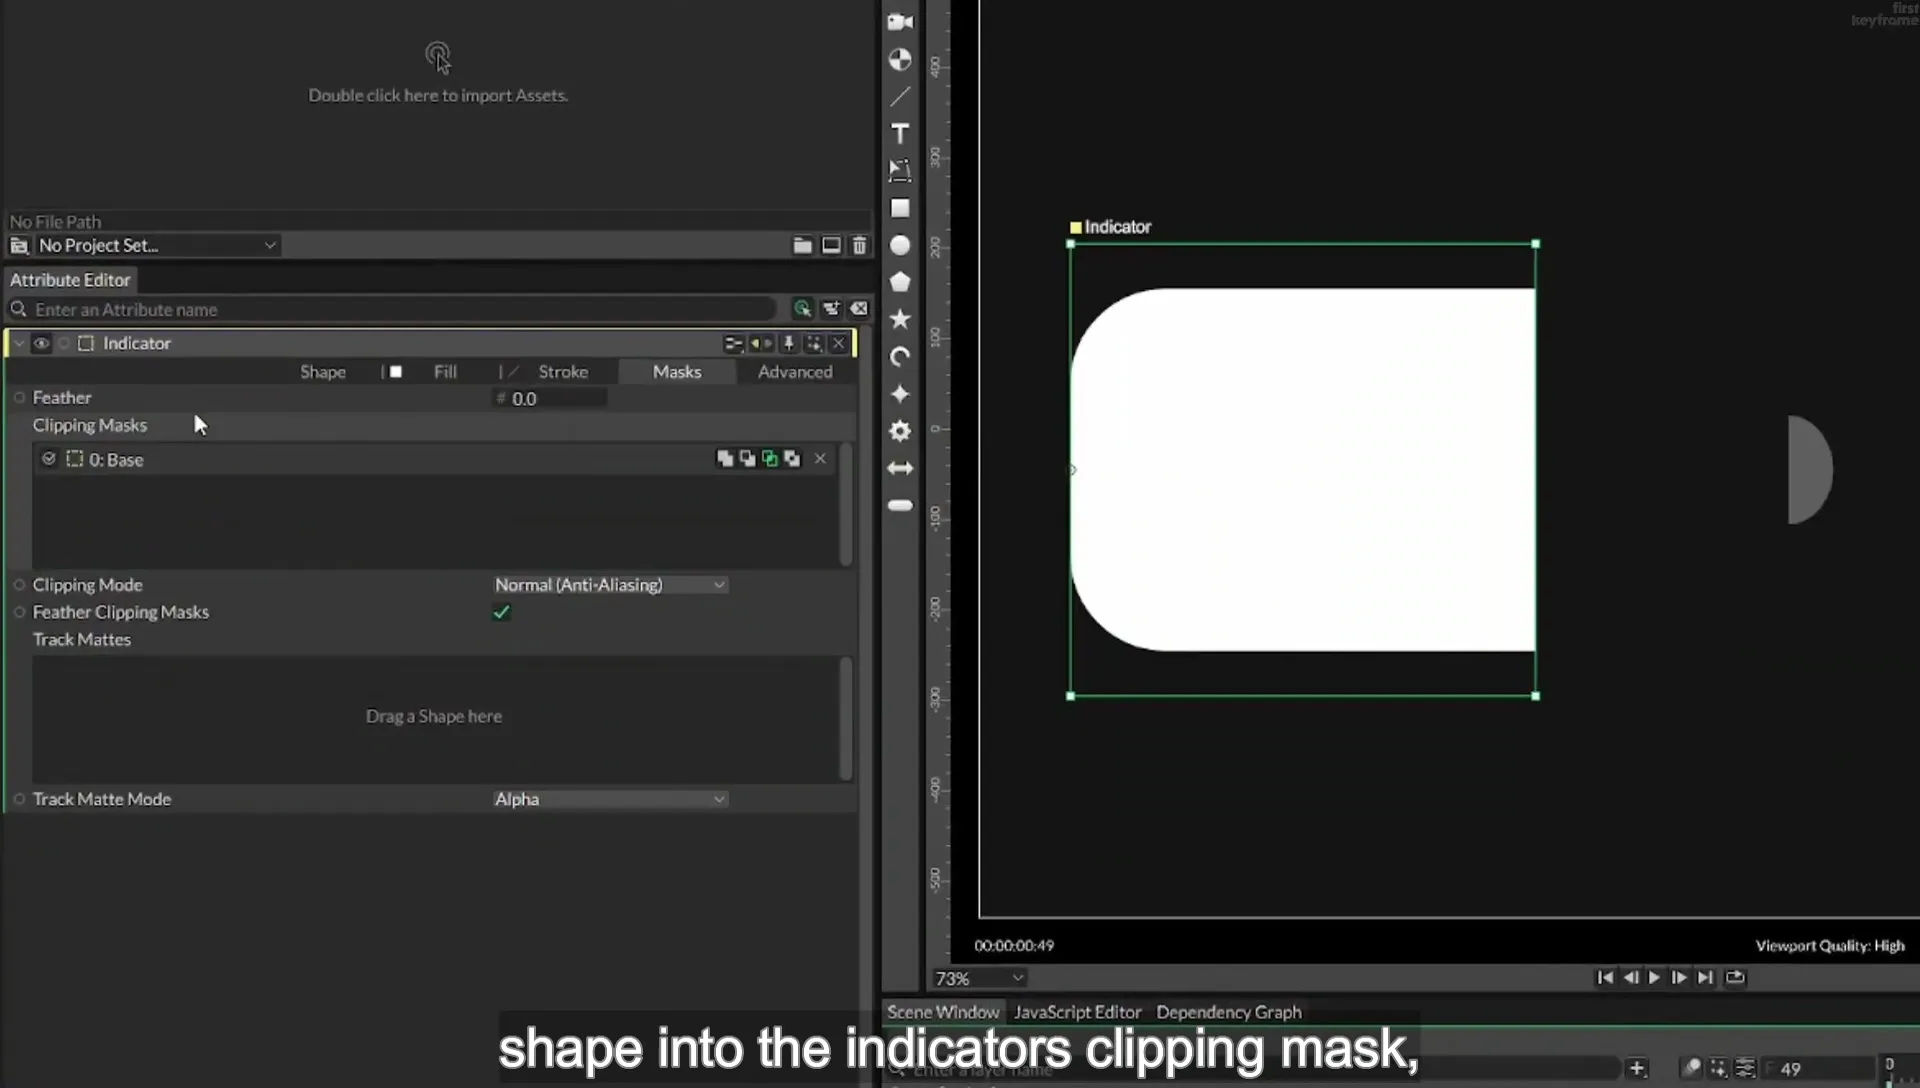Open the Dependency Graph tab

[x=1229, y=1012]
